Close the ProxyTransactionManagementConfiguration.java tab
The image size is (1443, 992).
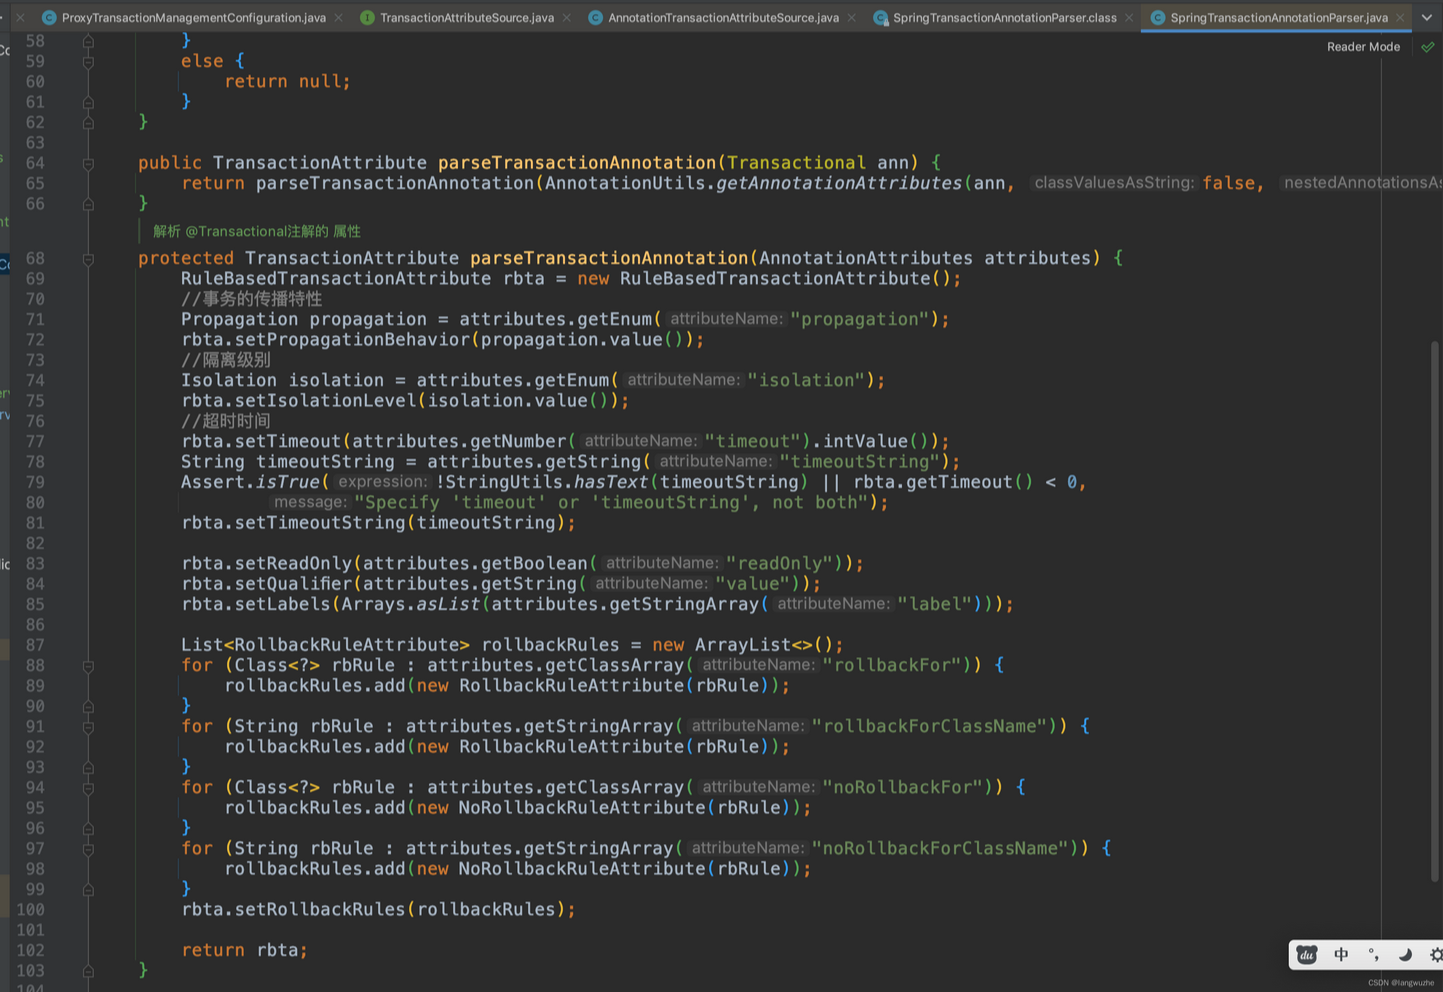point(338,18)
